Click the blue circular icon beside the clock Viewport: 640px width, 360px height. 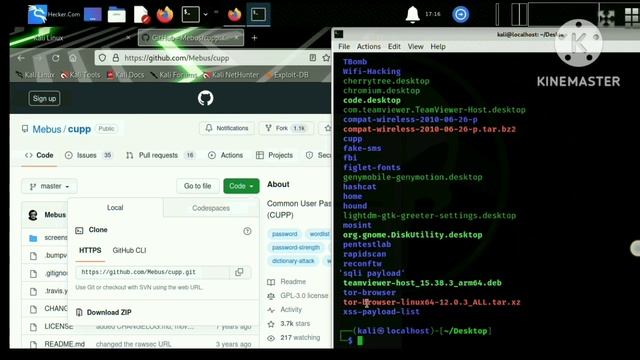(x=460, y=15)
